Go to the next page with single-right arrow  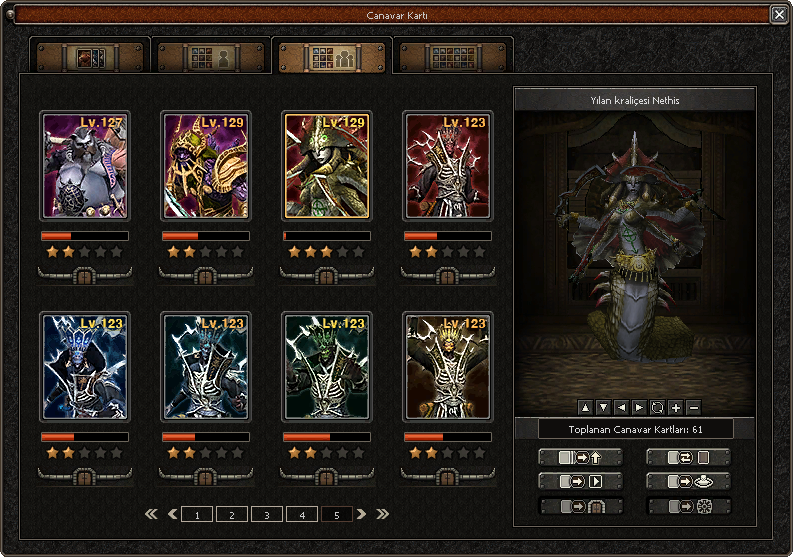[x=362, y=515]
